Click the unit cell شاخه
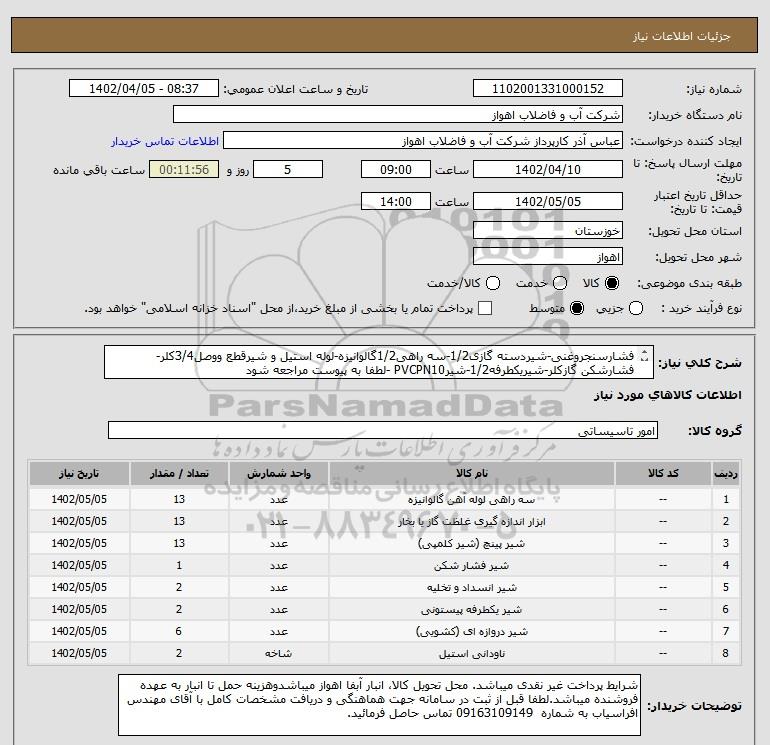The image size is (770, 745). [278, 654]
